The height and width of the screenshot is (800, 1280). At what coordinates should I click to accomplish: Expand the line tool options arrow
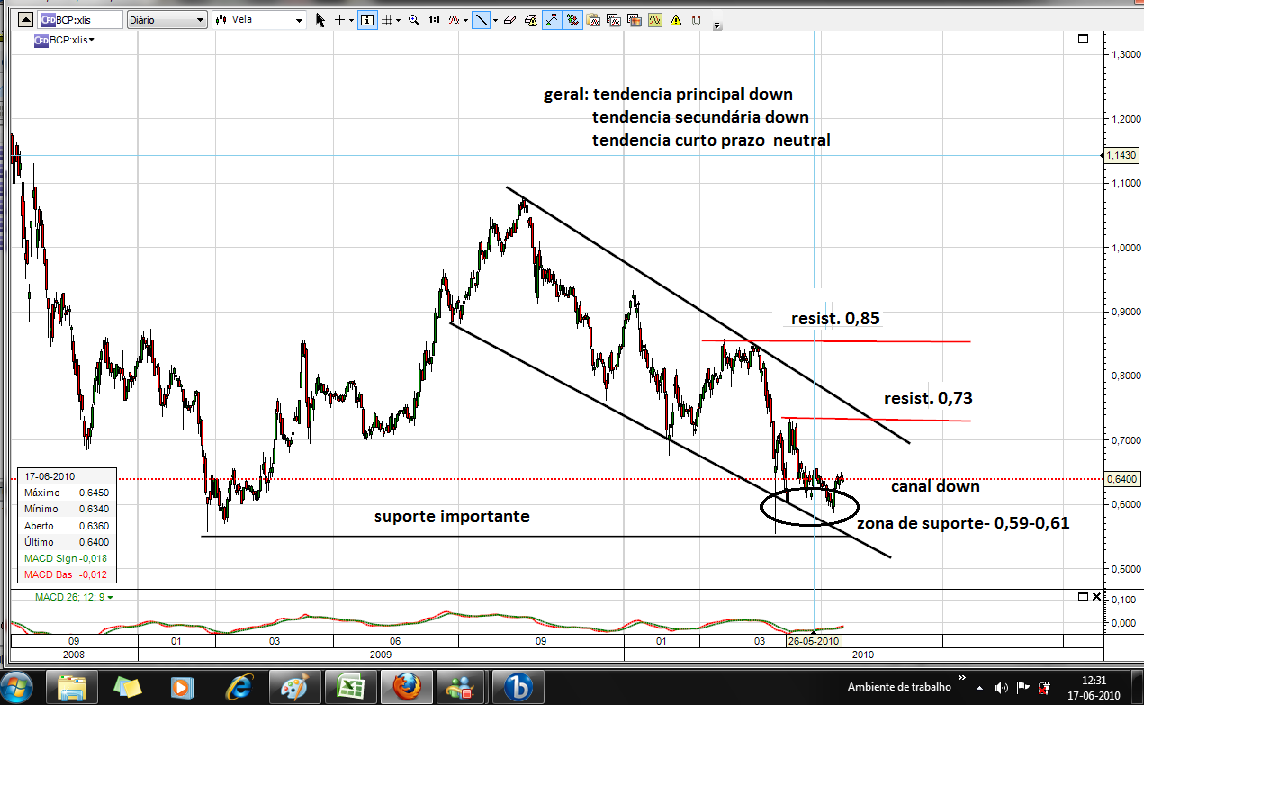(494, 19)
